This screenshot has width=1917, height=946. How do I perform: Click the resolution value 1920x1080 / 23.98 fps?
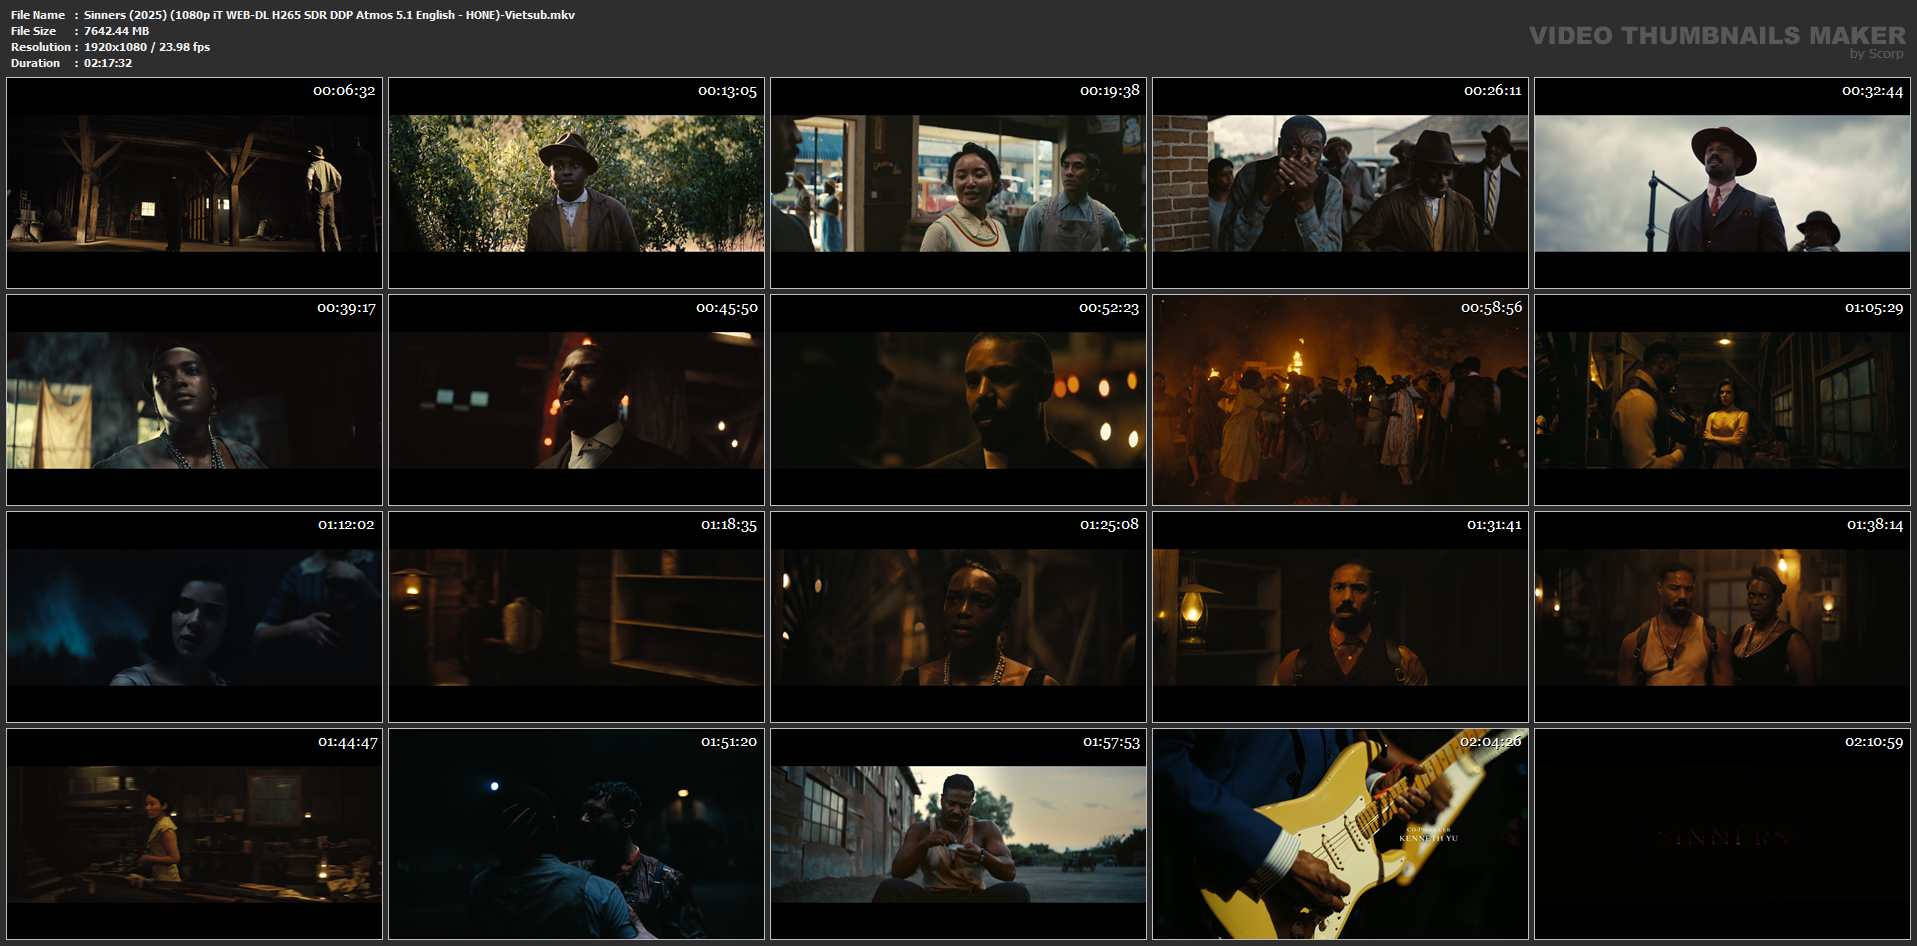coord(147,47)
